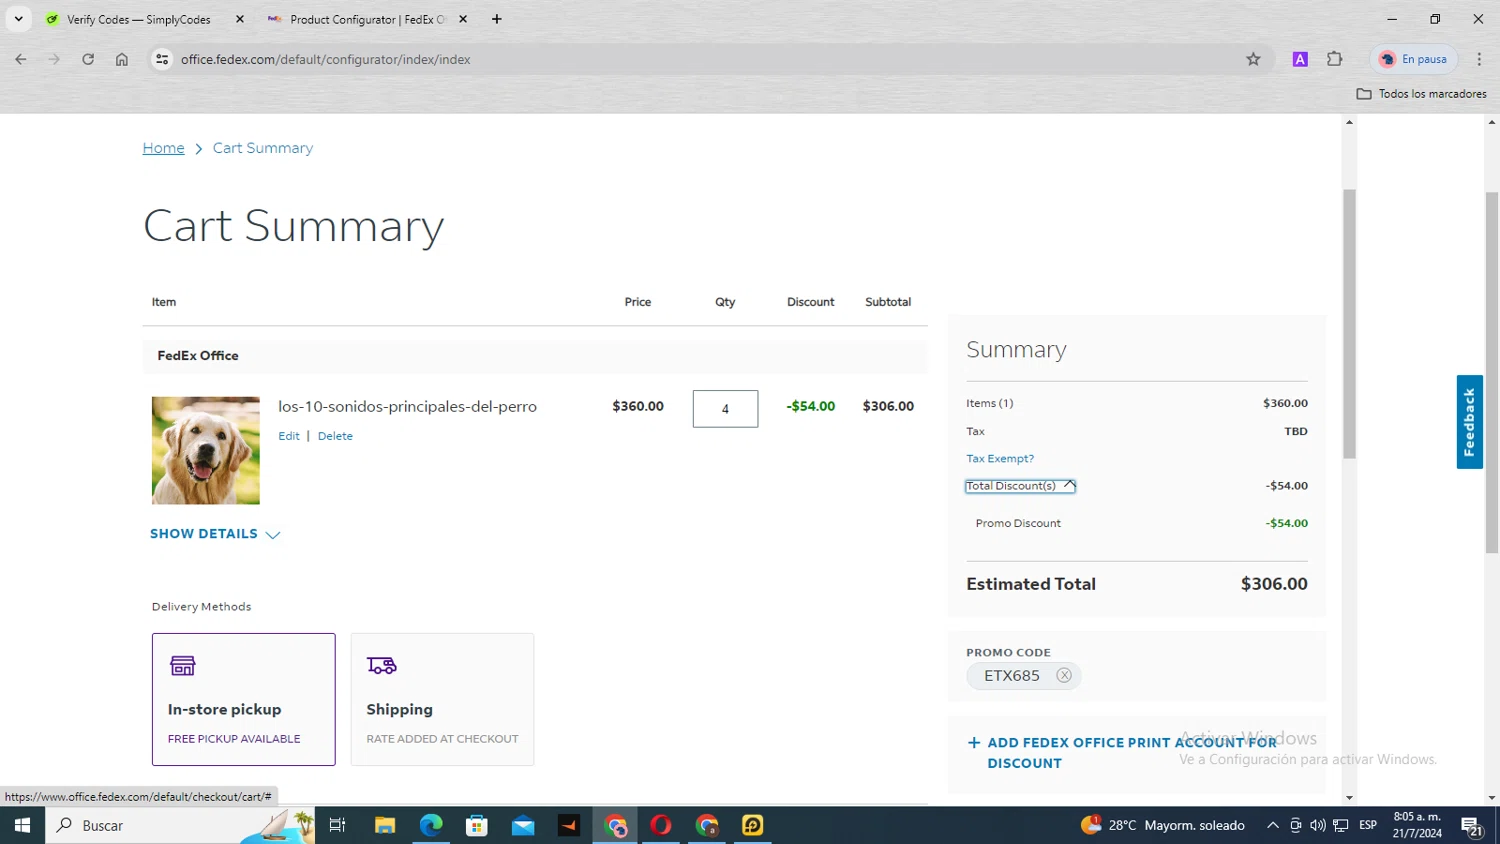Viewport: 1500px width, 844px height.
Task: Click the taskbar Buscar search box
Action: click(180, 825)
